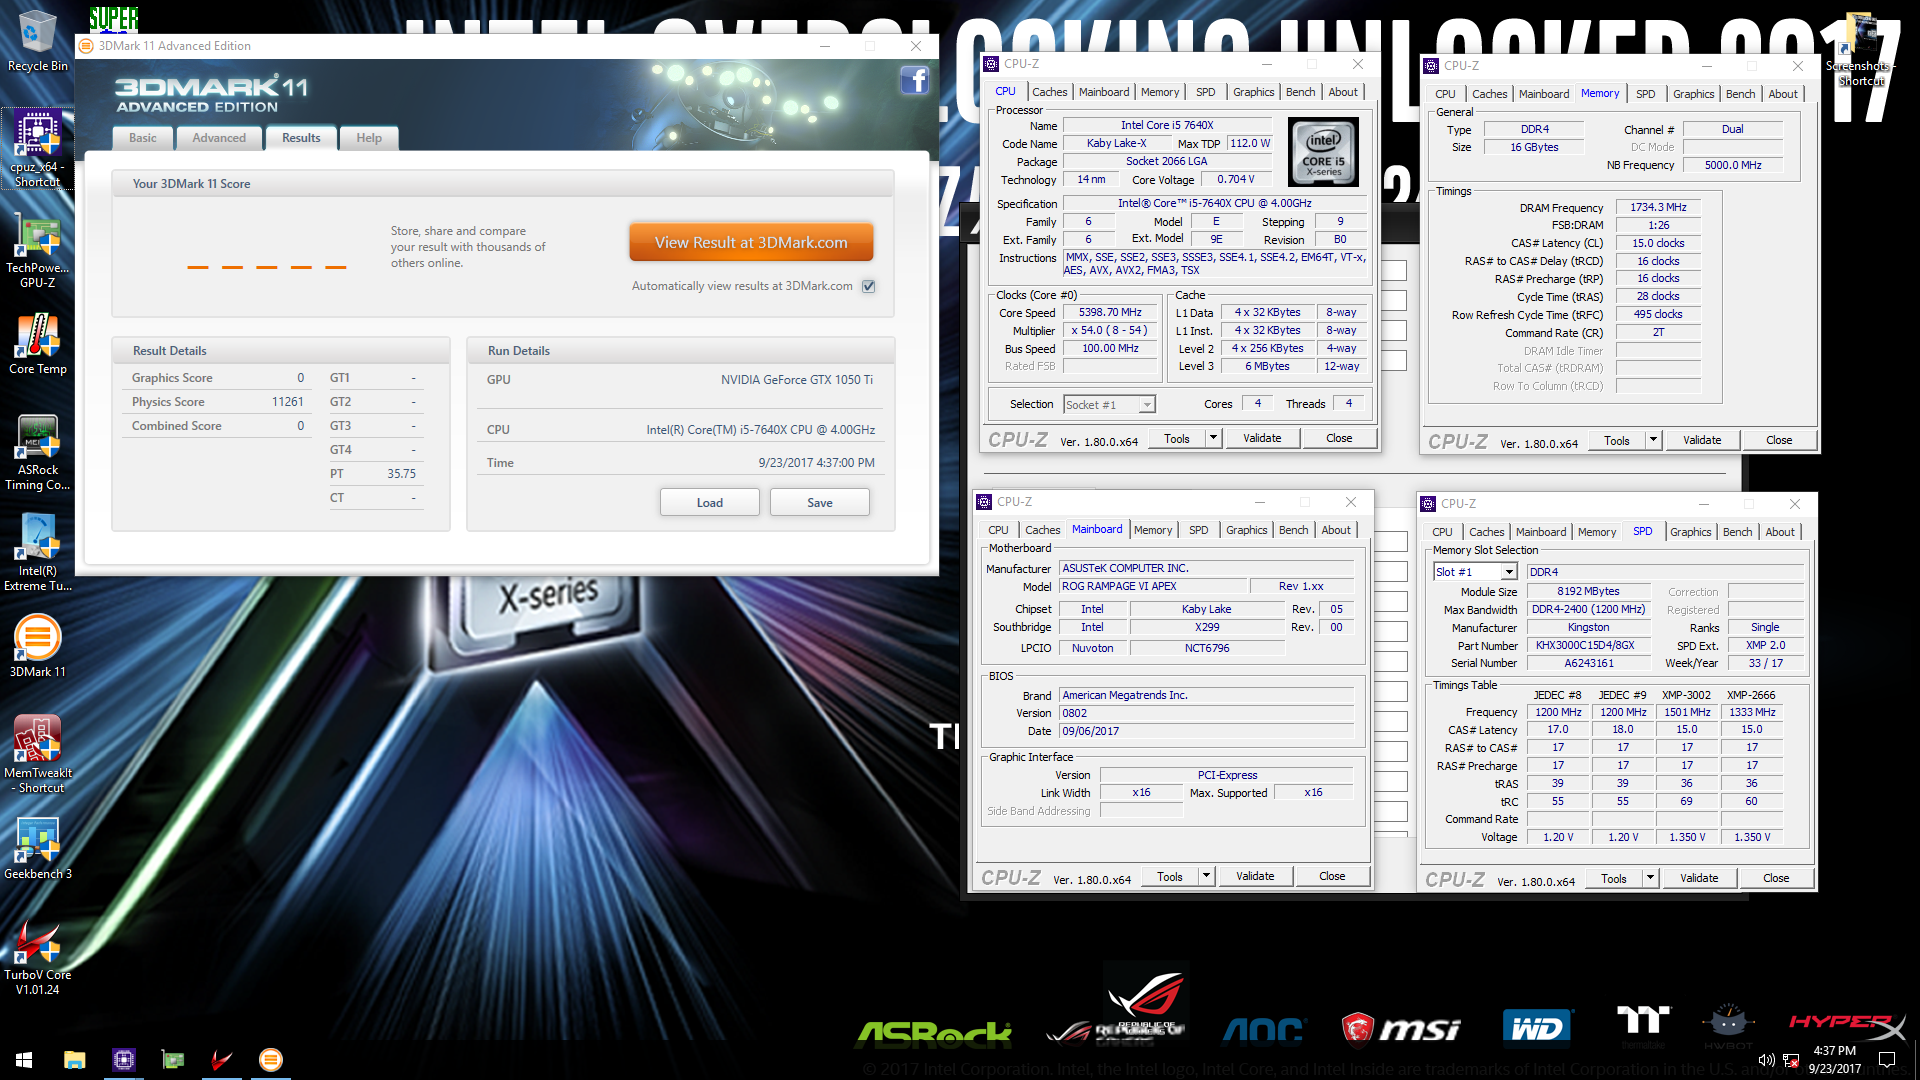
Task: Click the Save button in Run Details
Action: [819, 503]
